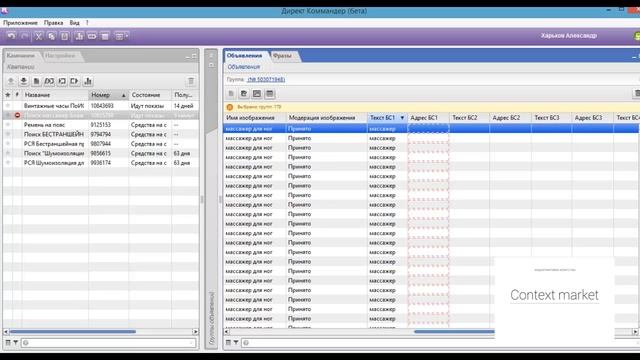The image size is (640, 360).
Task: Click the table grid icon in purple toolbar
Action: click(x=105, y=36)
